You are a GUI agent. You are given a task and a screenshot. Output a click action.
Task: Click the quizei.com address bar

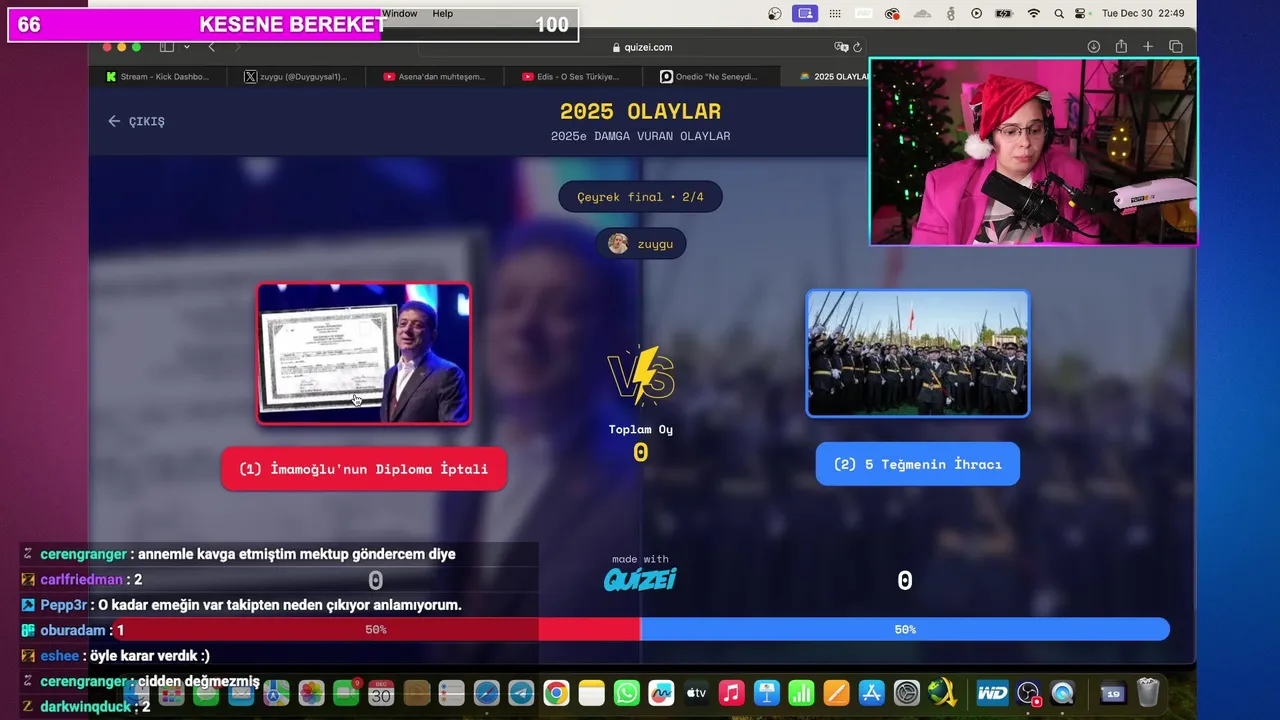[641, 47]
